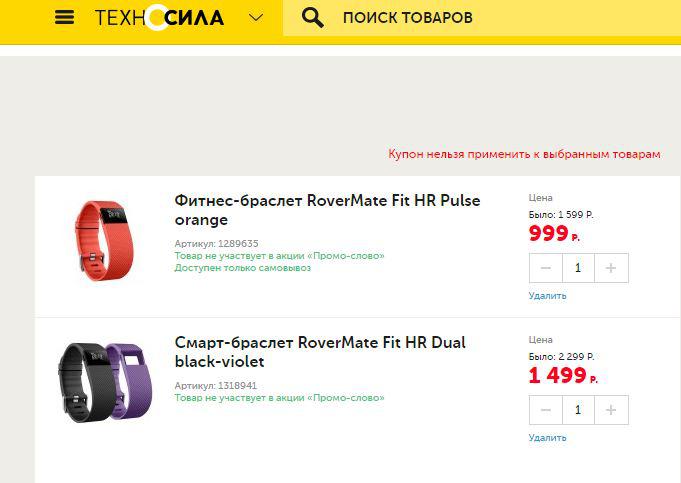681x483 pixels.
Task: Remove the Fit HR Pulse orange item
Action: 547,296
